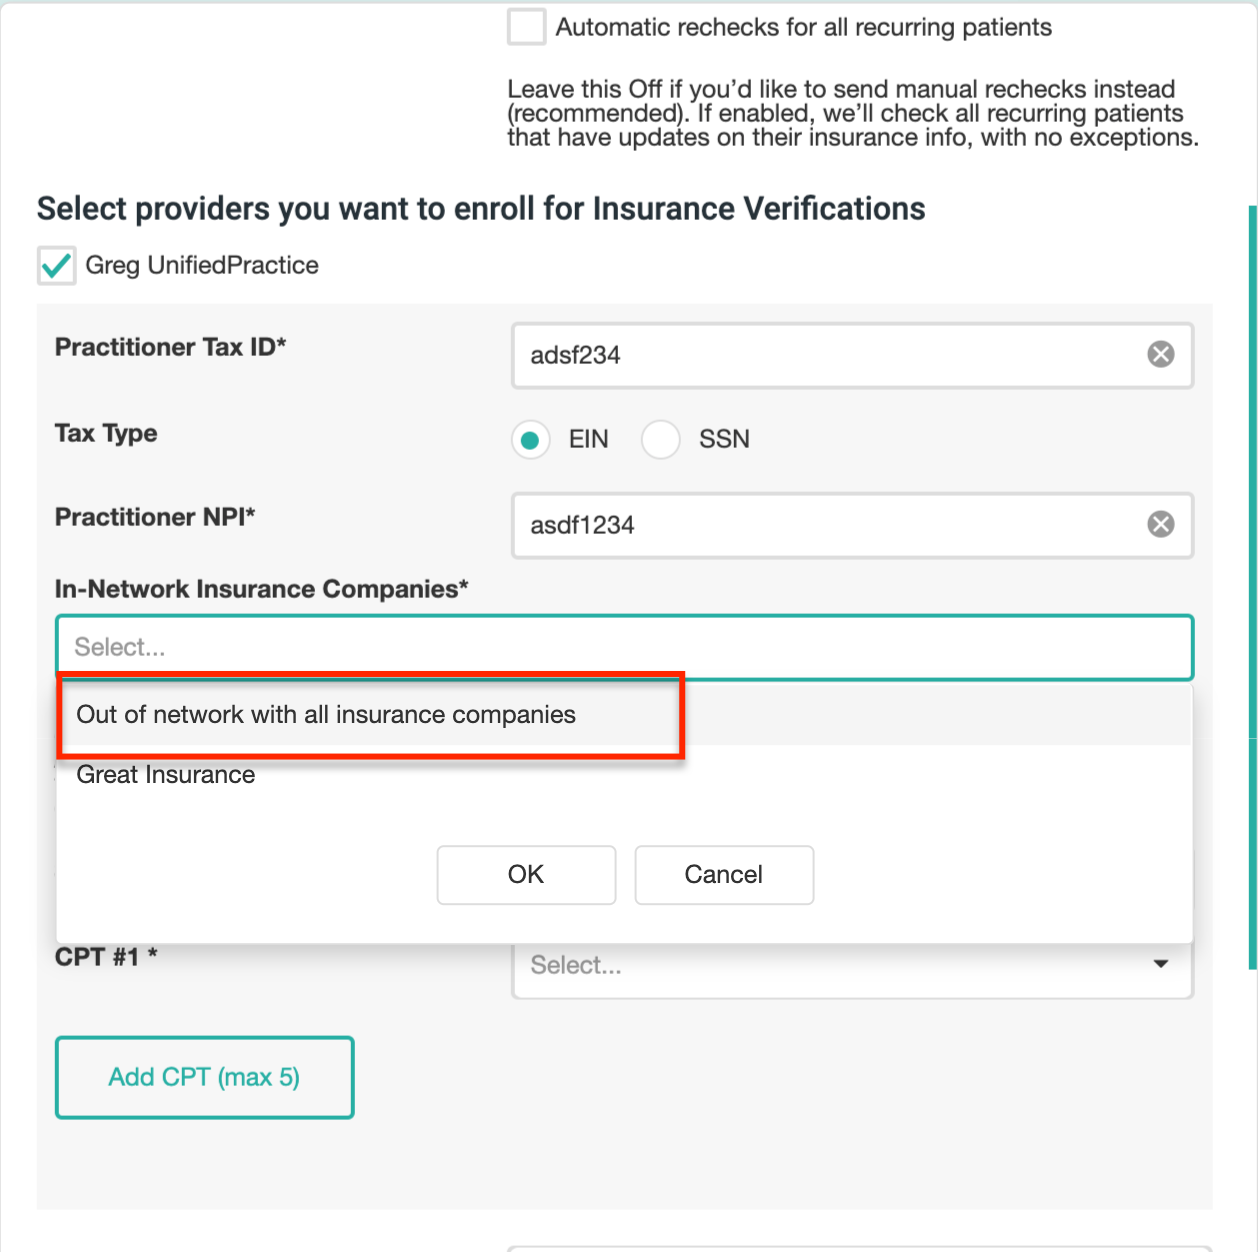Image resolution: width=1258 pixels, height=1252 pixels.
Task: Select the EIN tax type
Action: pyautogui.click(x=530, y=439)
